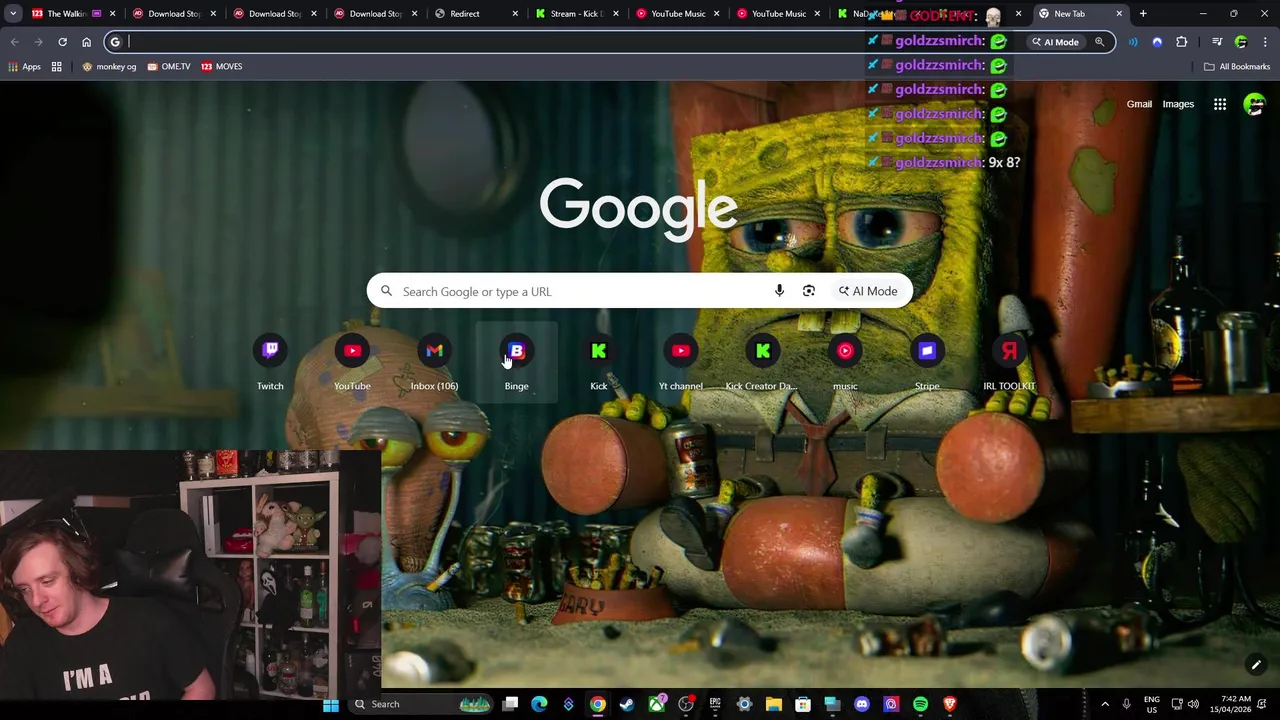Click AI Mode in the address bar
The height and width of the screenshot is (720, 1280).
[x=1056, y=42]
